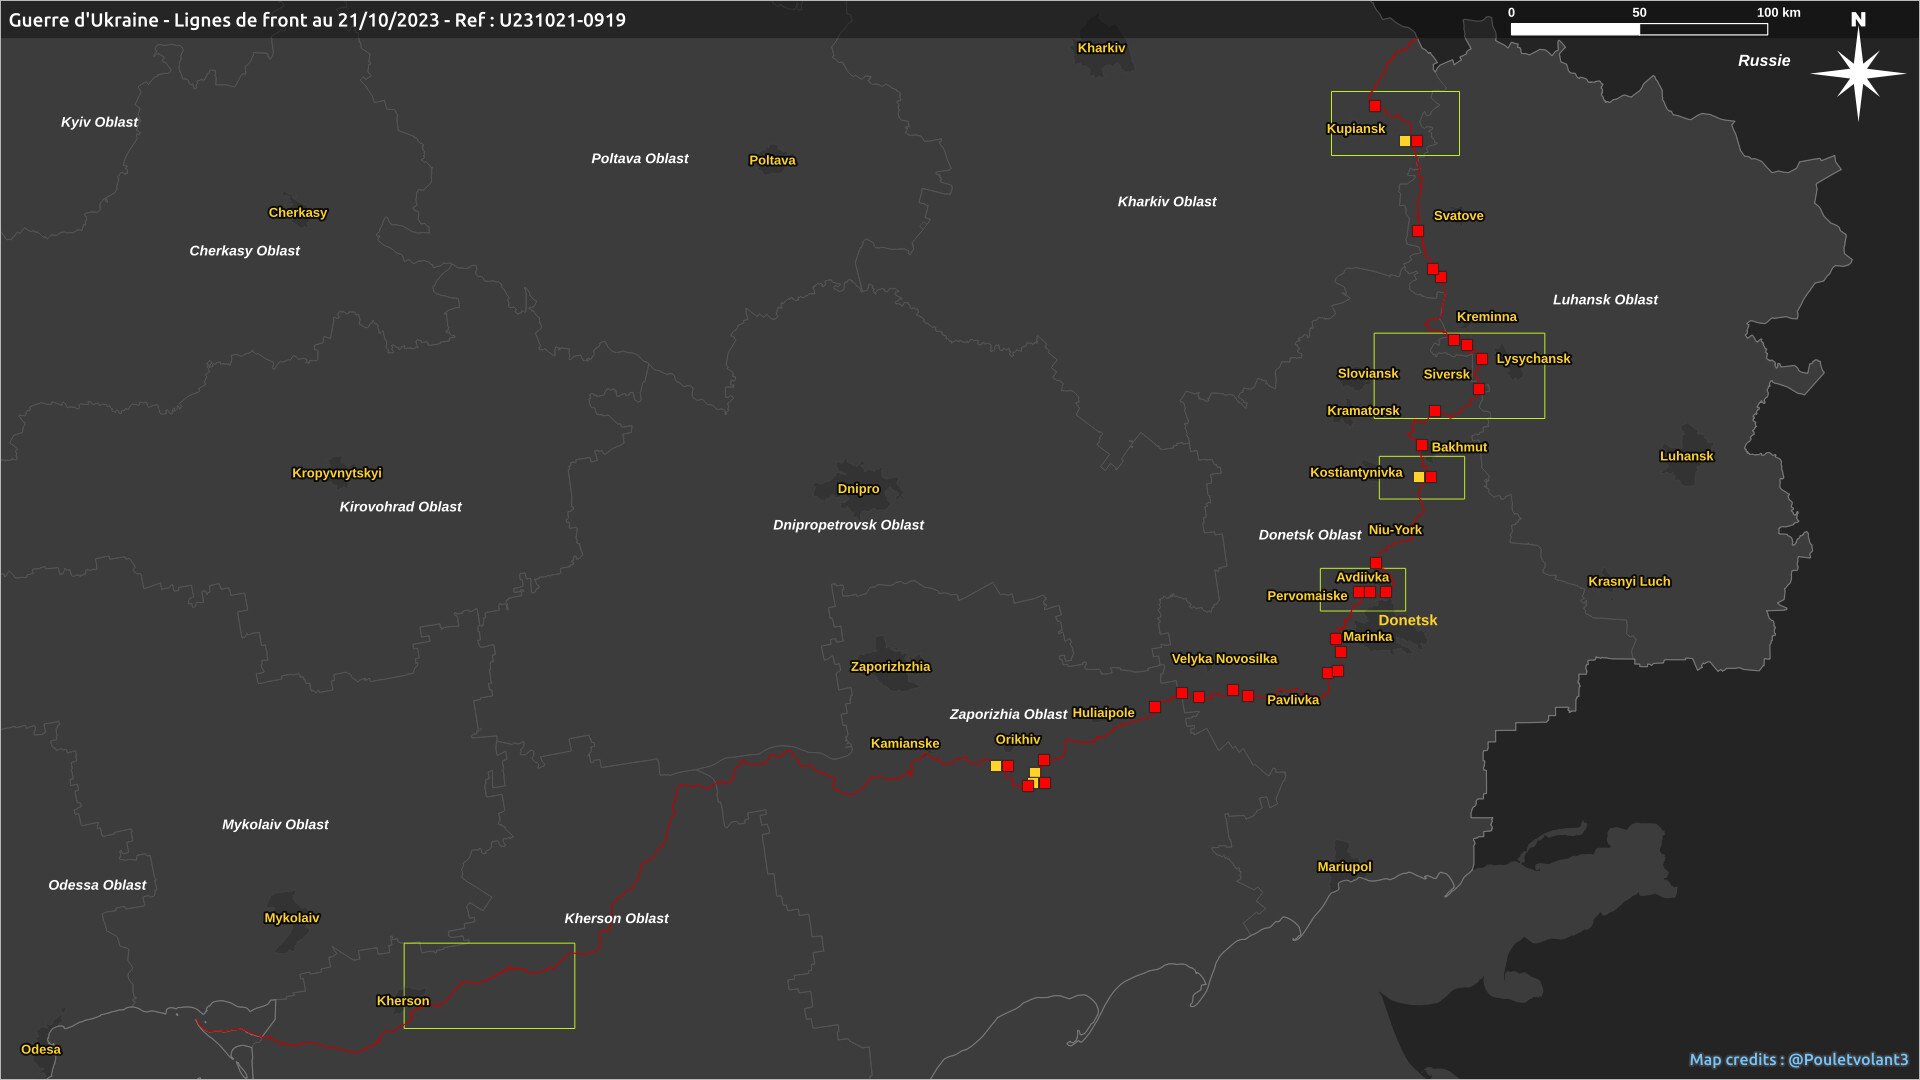Select the Donetsk Oblast label
1920x1080 pixels.
1309,535
